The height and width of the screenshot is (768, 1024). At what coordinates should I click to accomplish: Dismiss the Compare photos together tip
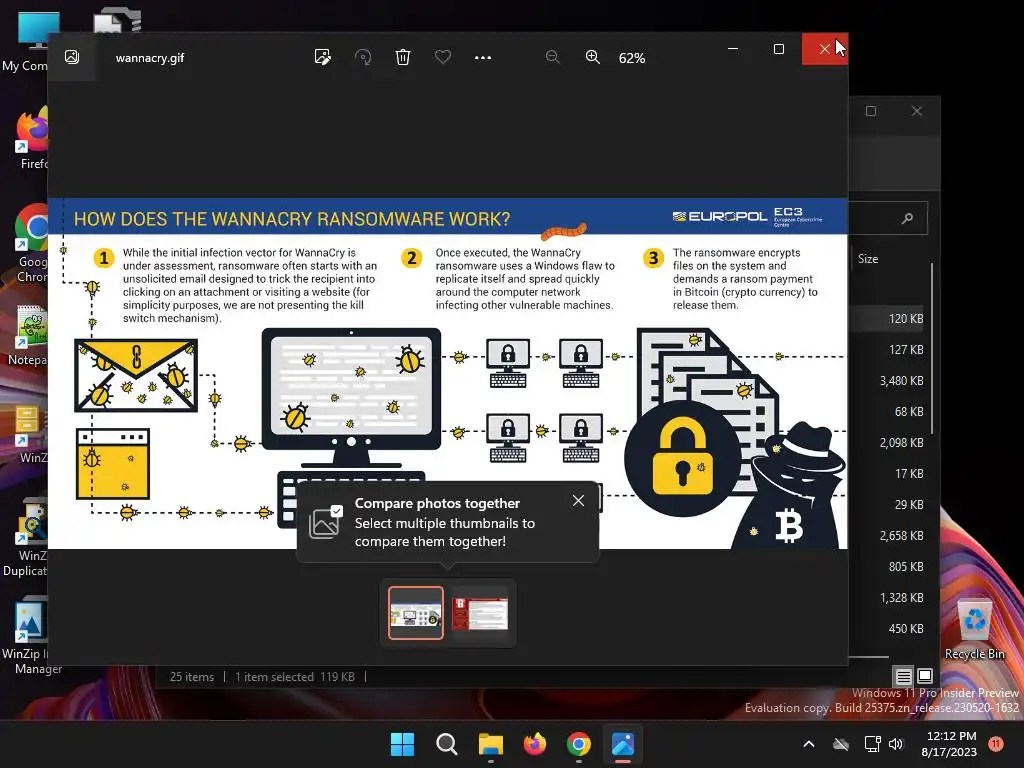click(578, 501)
